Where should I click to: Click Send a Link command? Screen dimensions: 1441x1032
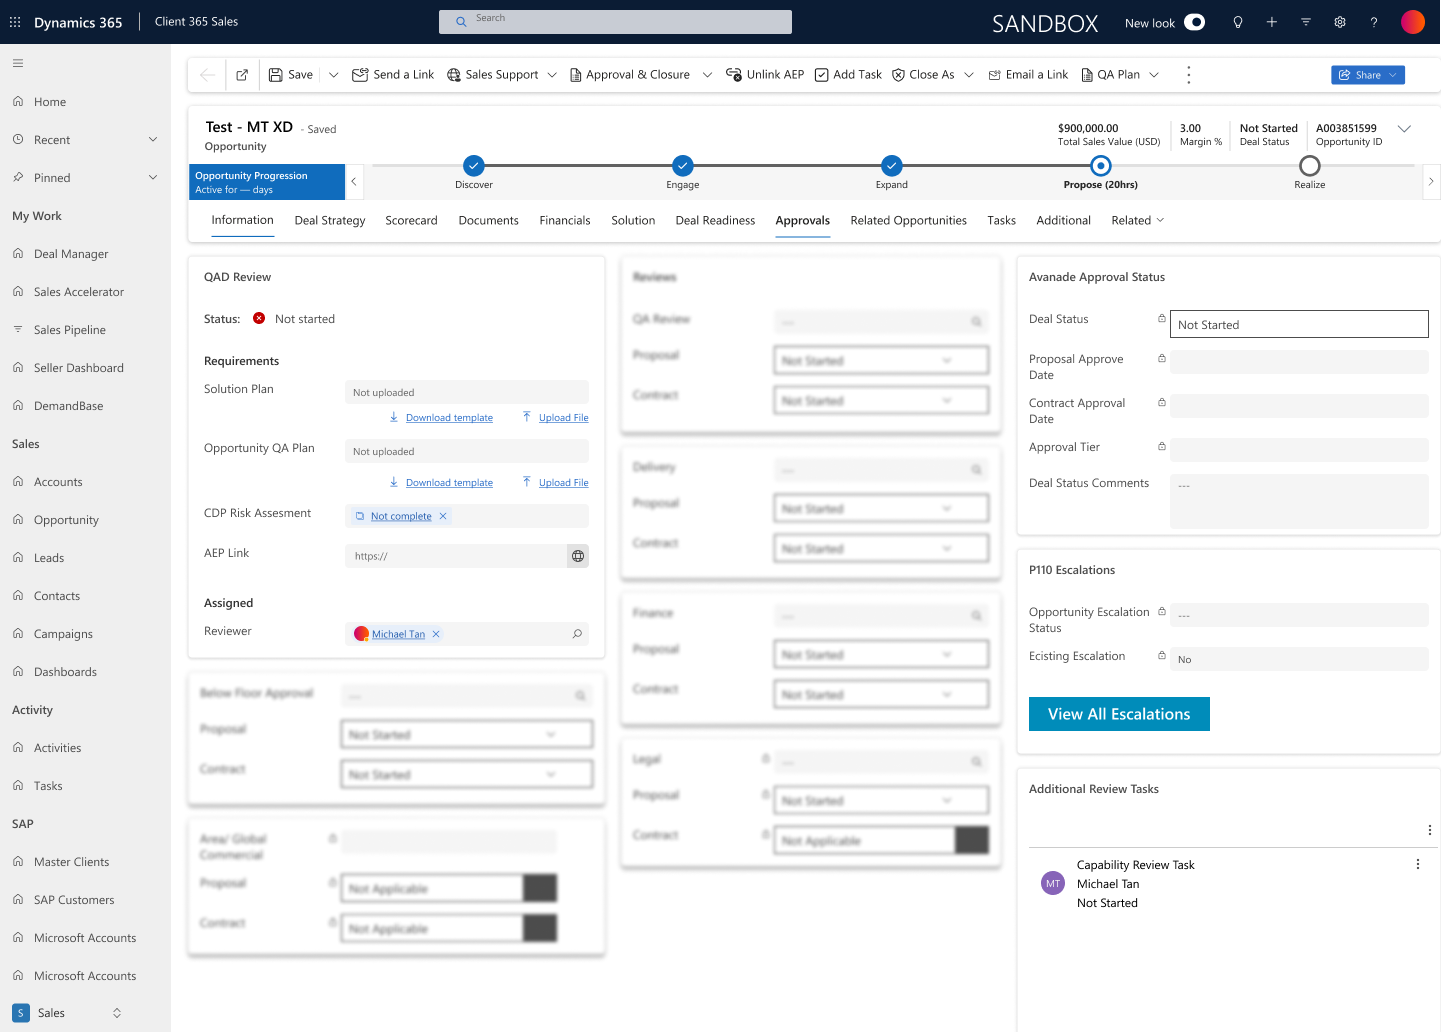point(393,75)
